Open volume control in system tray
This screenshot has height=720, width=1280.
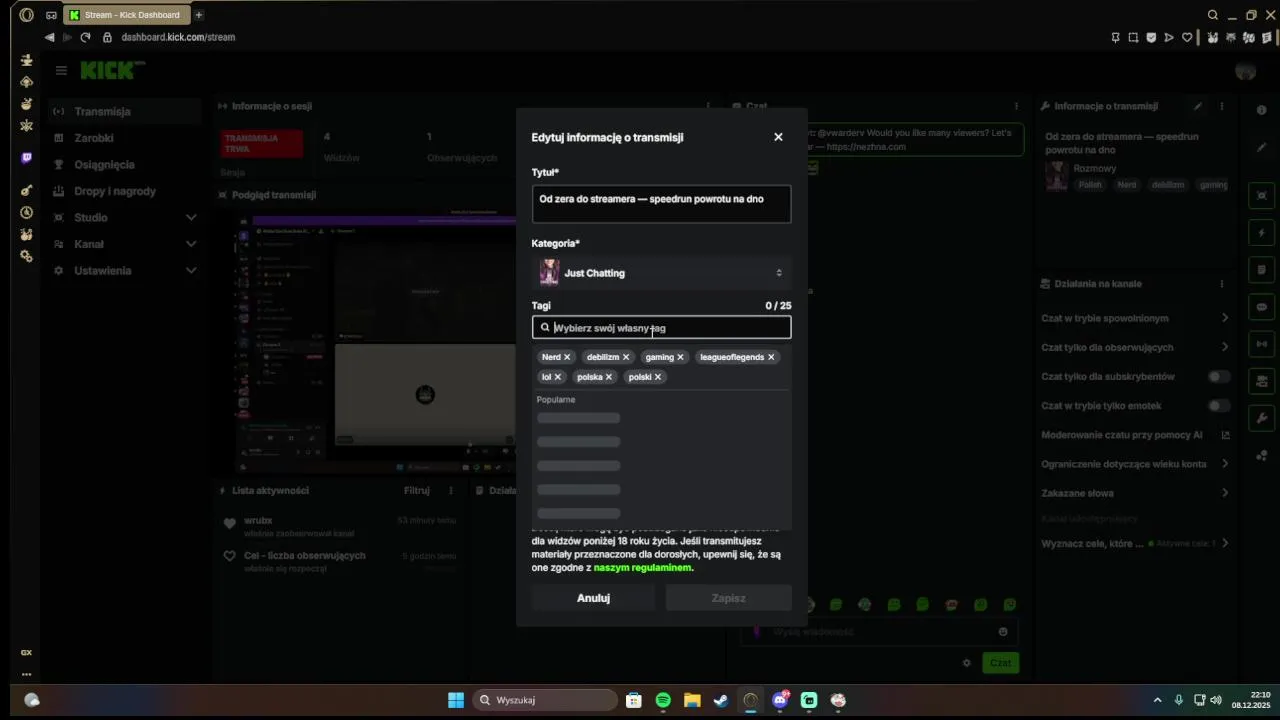click(x=1216, y=700)
